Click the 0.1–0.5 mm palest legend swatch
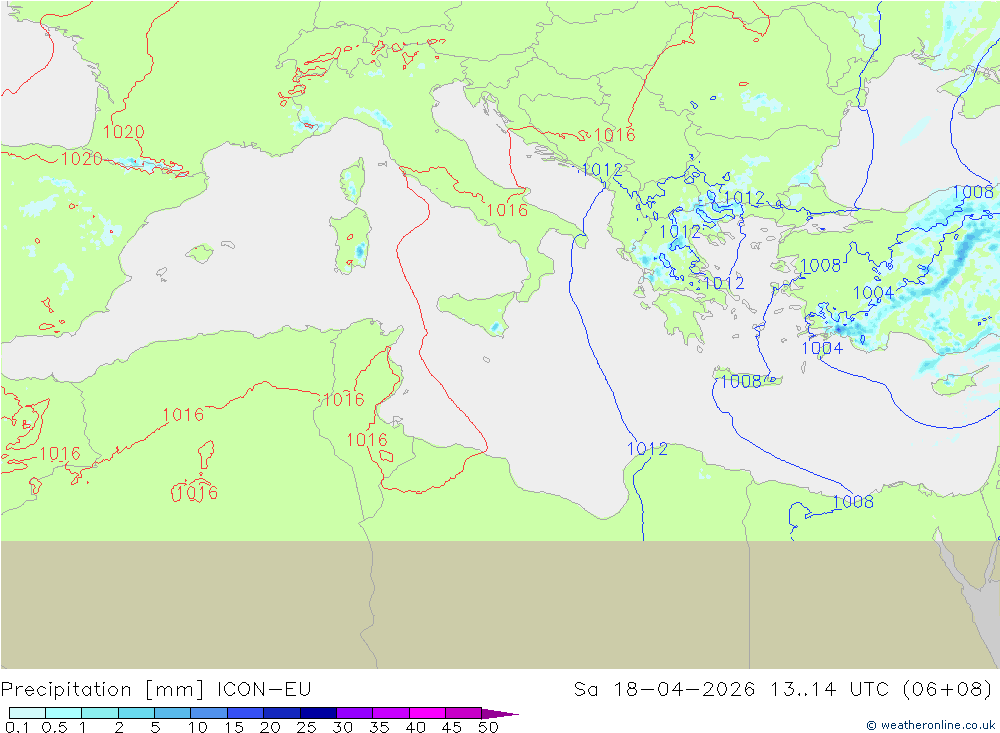The image size is (1000, 733). pyautogui.click(x=27, y=713)
